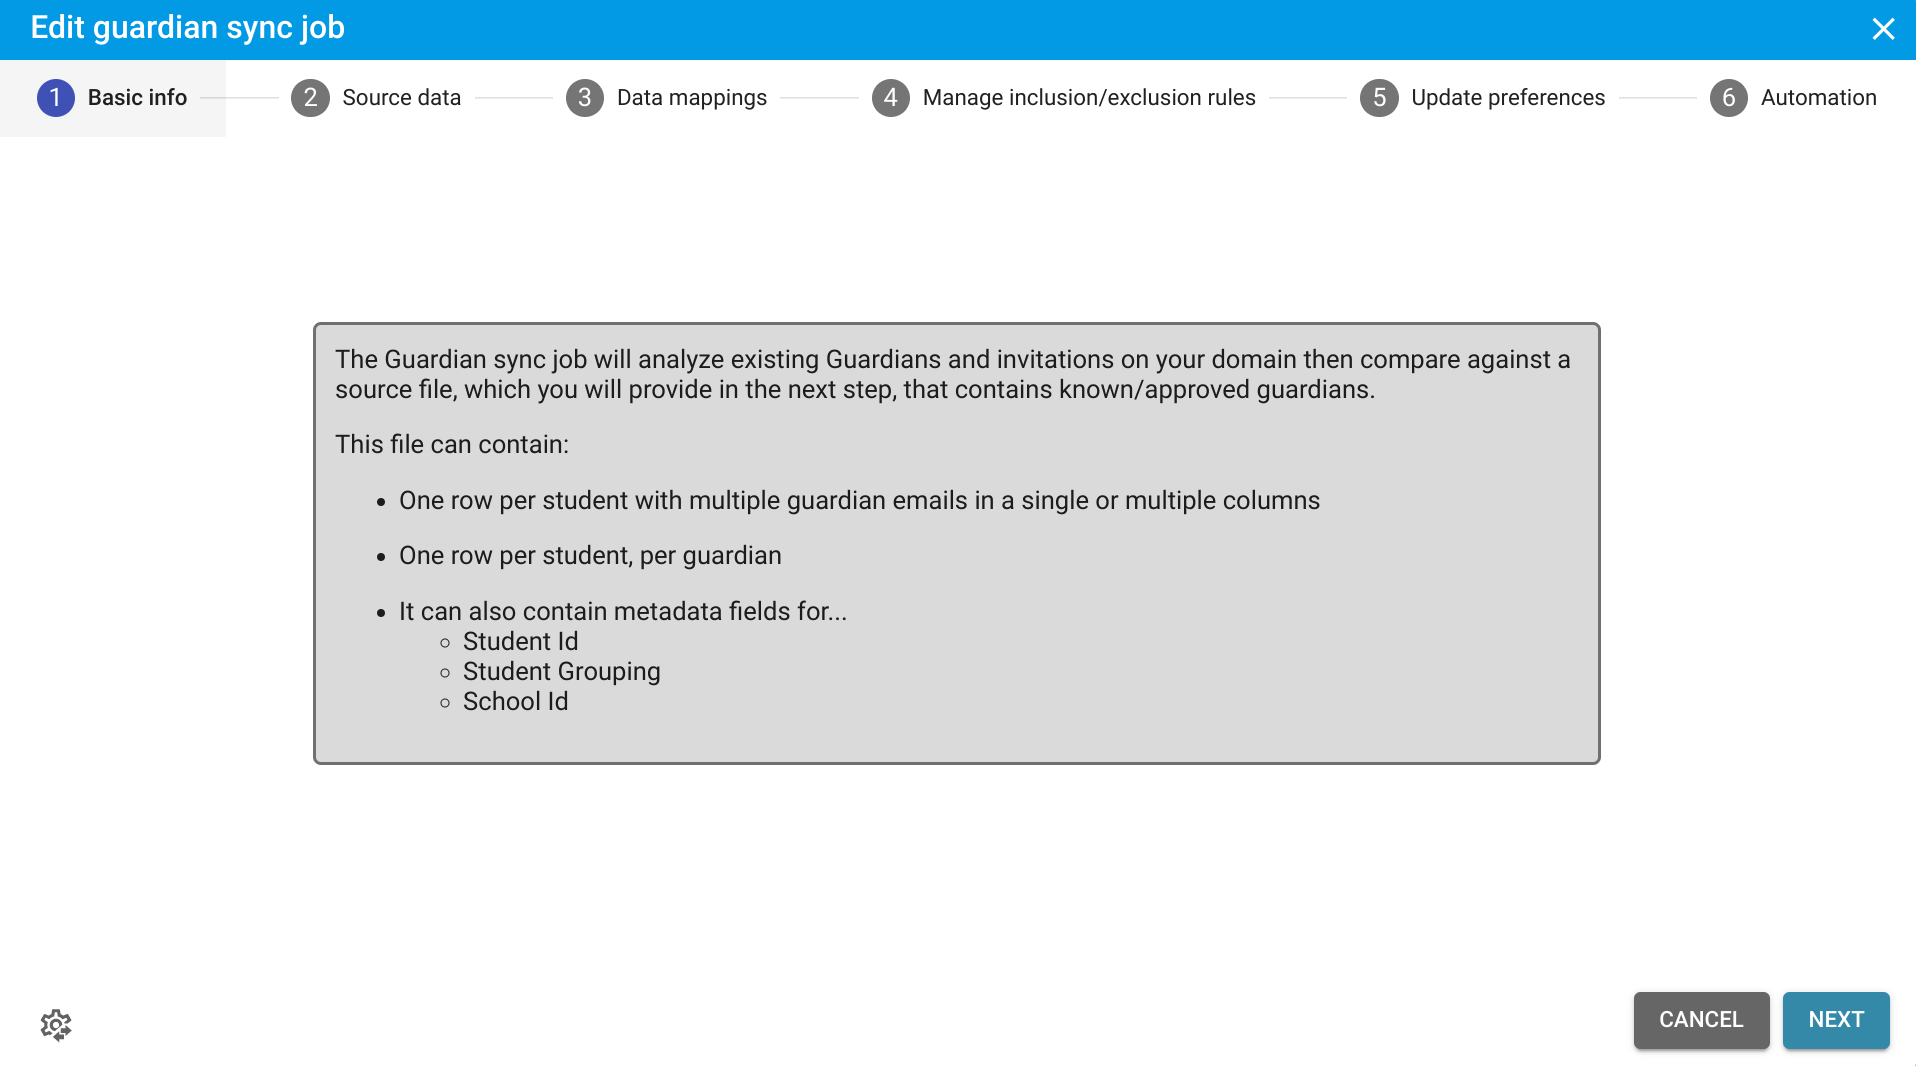Image resolution: width=1916 pixels, height=1066 pixels.
Task: Click the step 1 circle icon
Action: [56, 98]
